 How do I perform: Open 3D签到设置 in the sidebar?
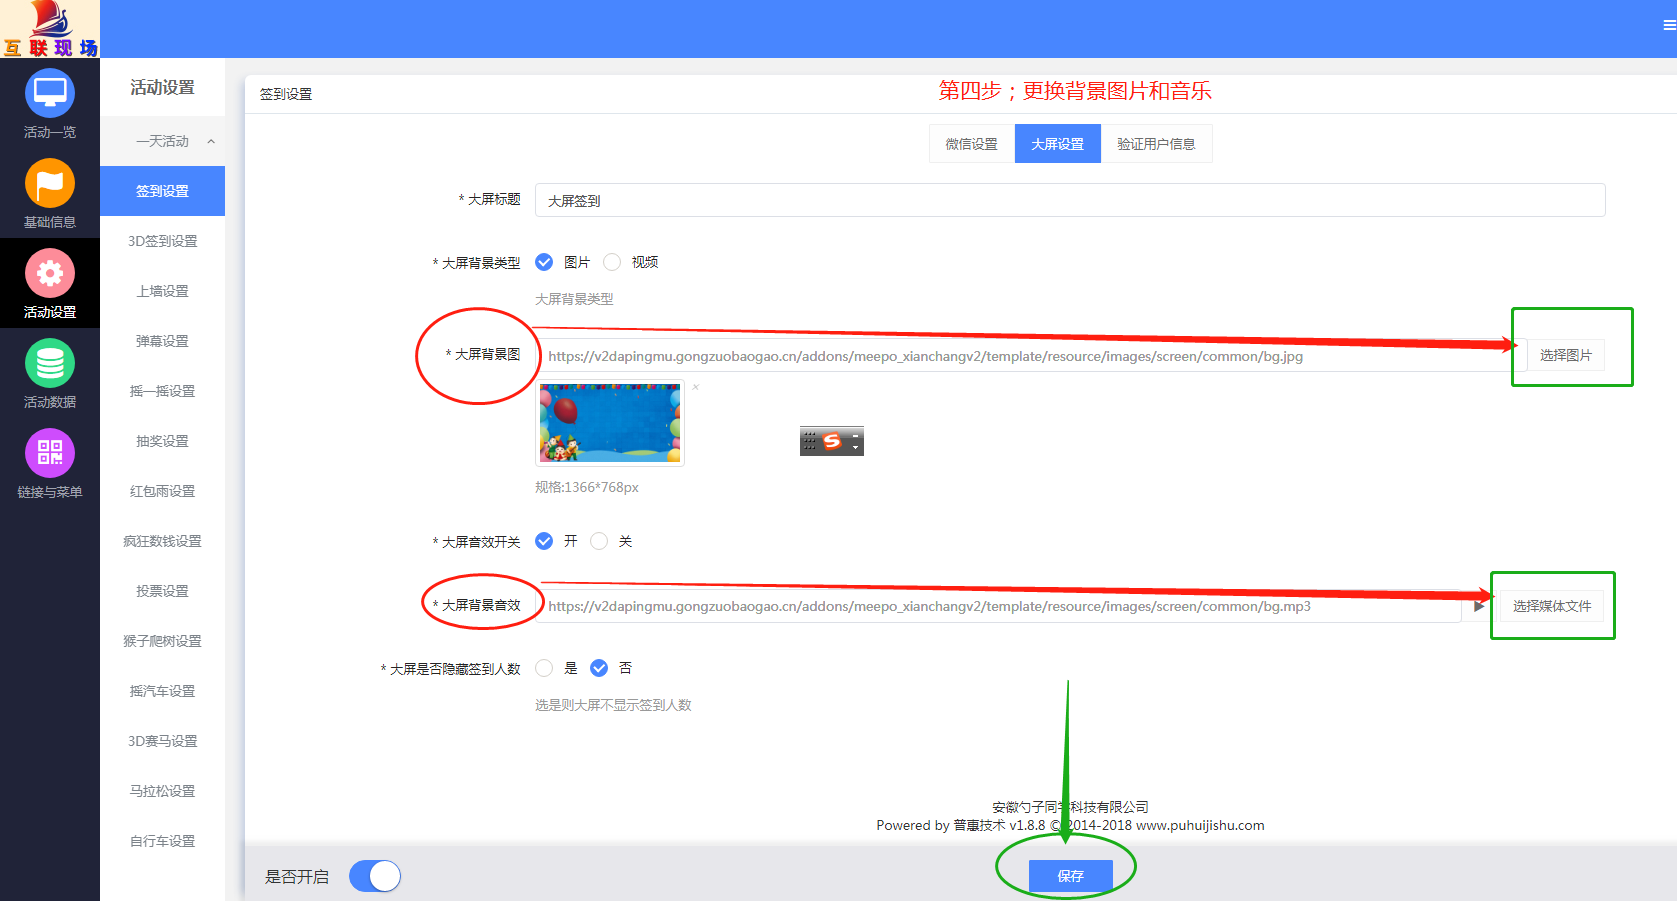[162, 241]
